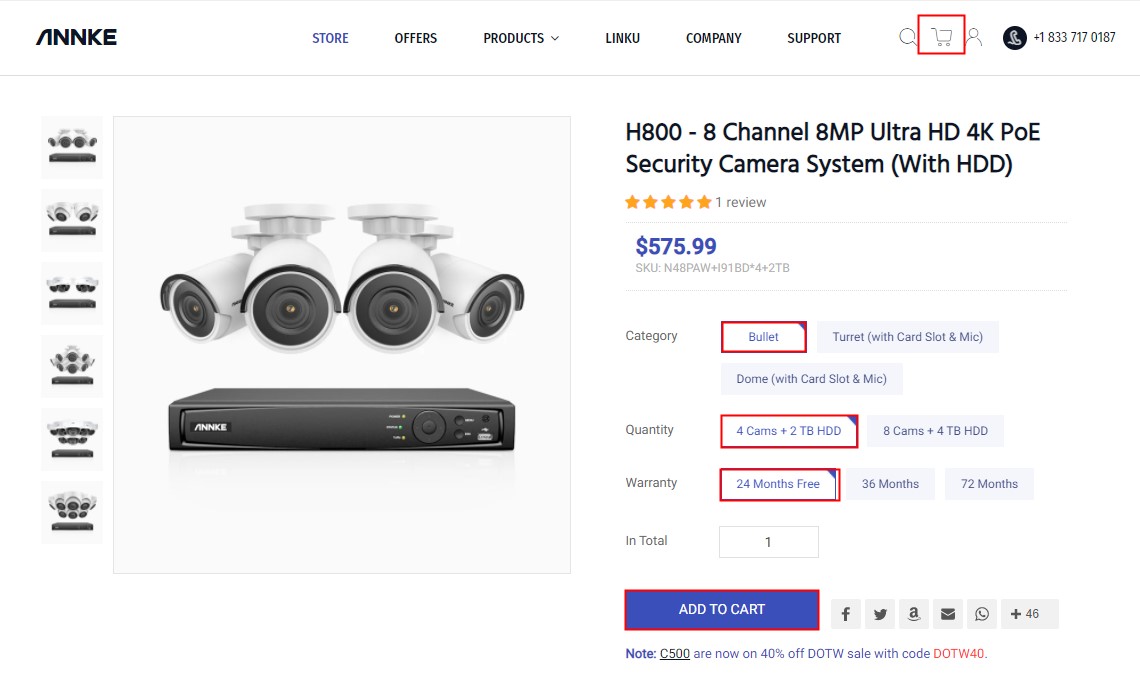
Task: Click the $575.99 price
Action: [x=676, y=246]
